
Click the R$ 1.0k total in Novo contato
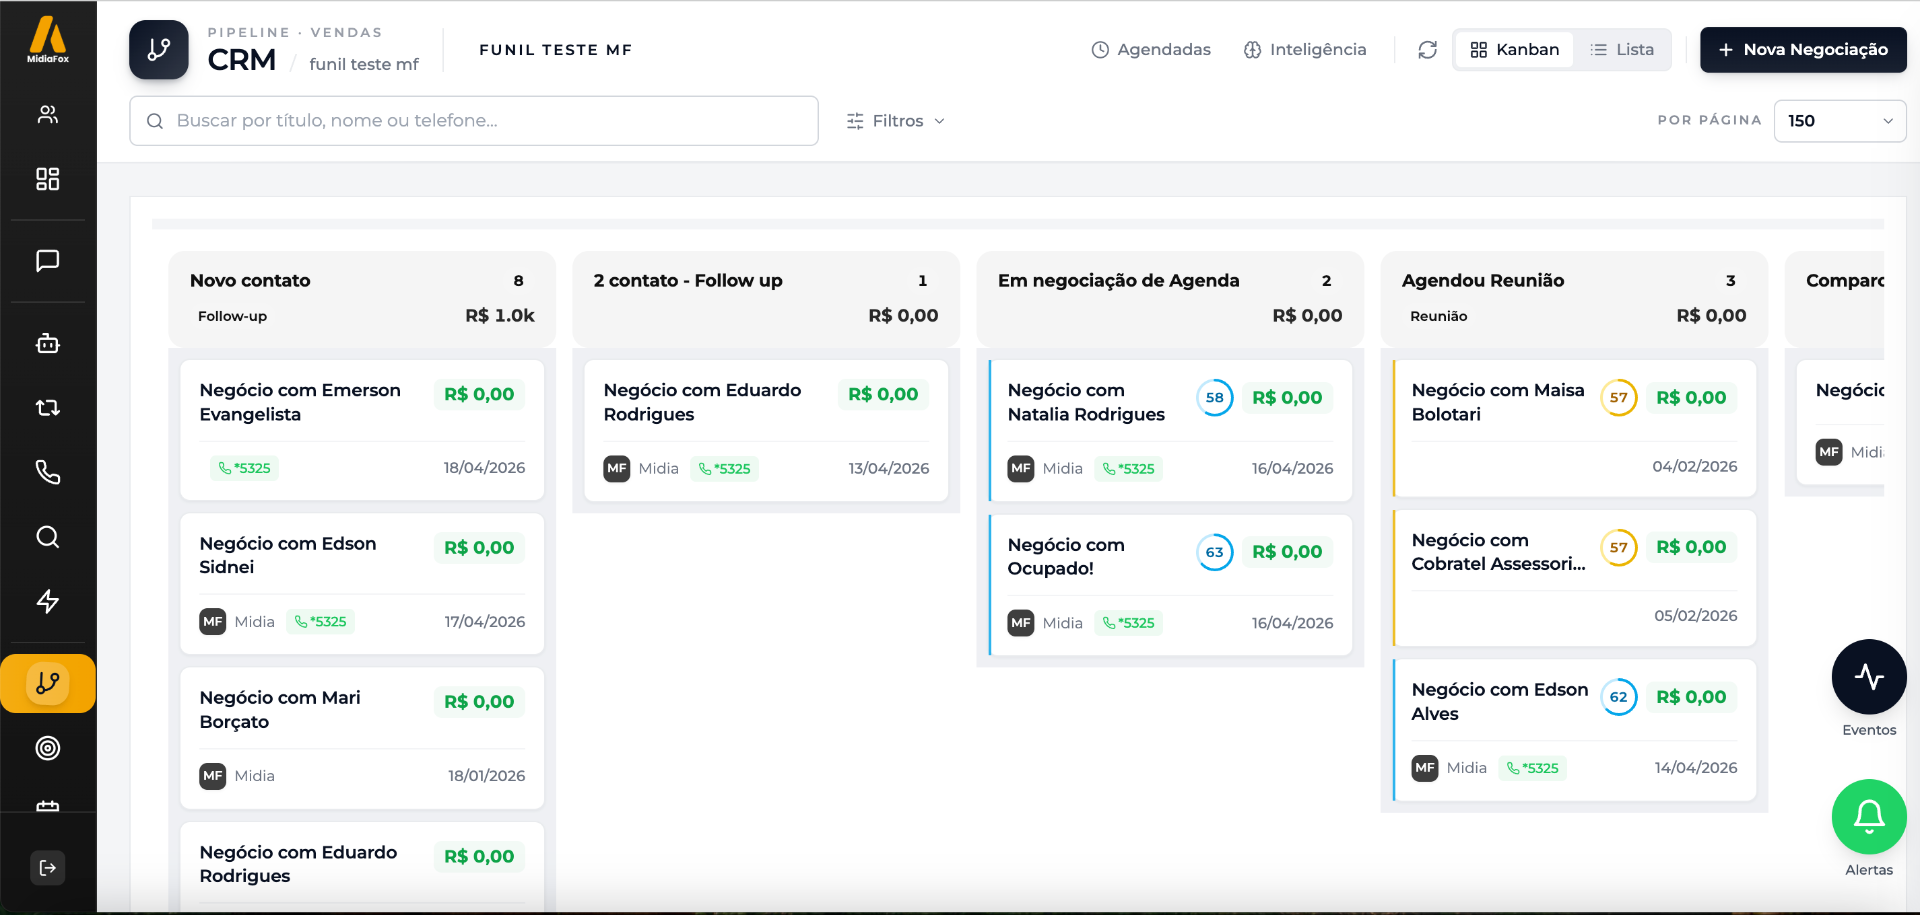pyautogui.click(x=500, y=316)
